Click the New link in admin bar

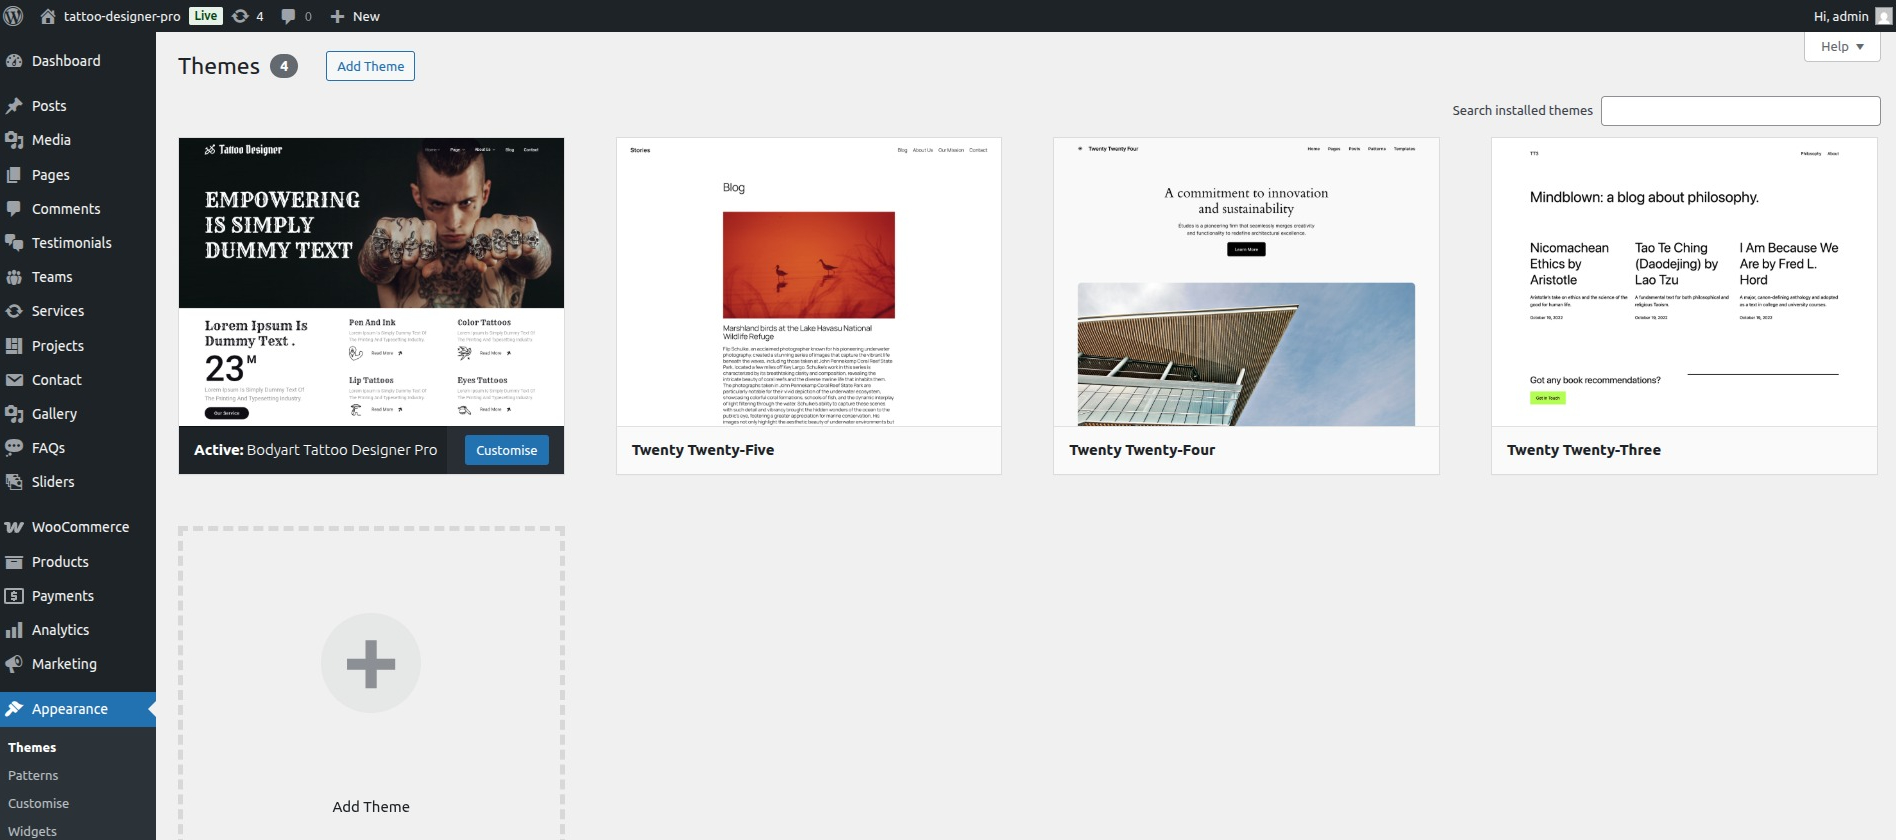pyautogui.click(x=366, y=16)
